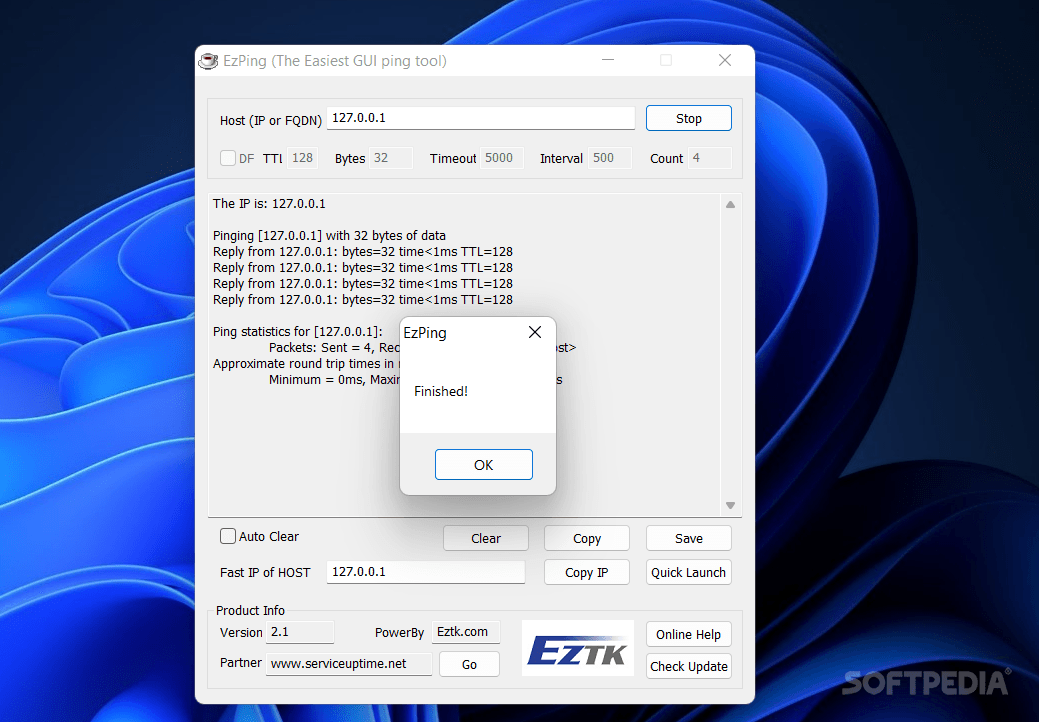Save the ping results
Image resolution: width=1039 pixels, height=722 pixels.
[688, 538]
